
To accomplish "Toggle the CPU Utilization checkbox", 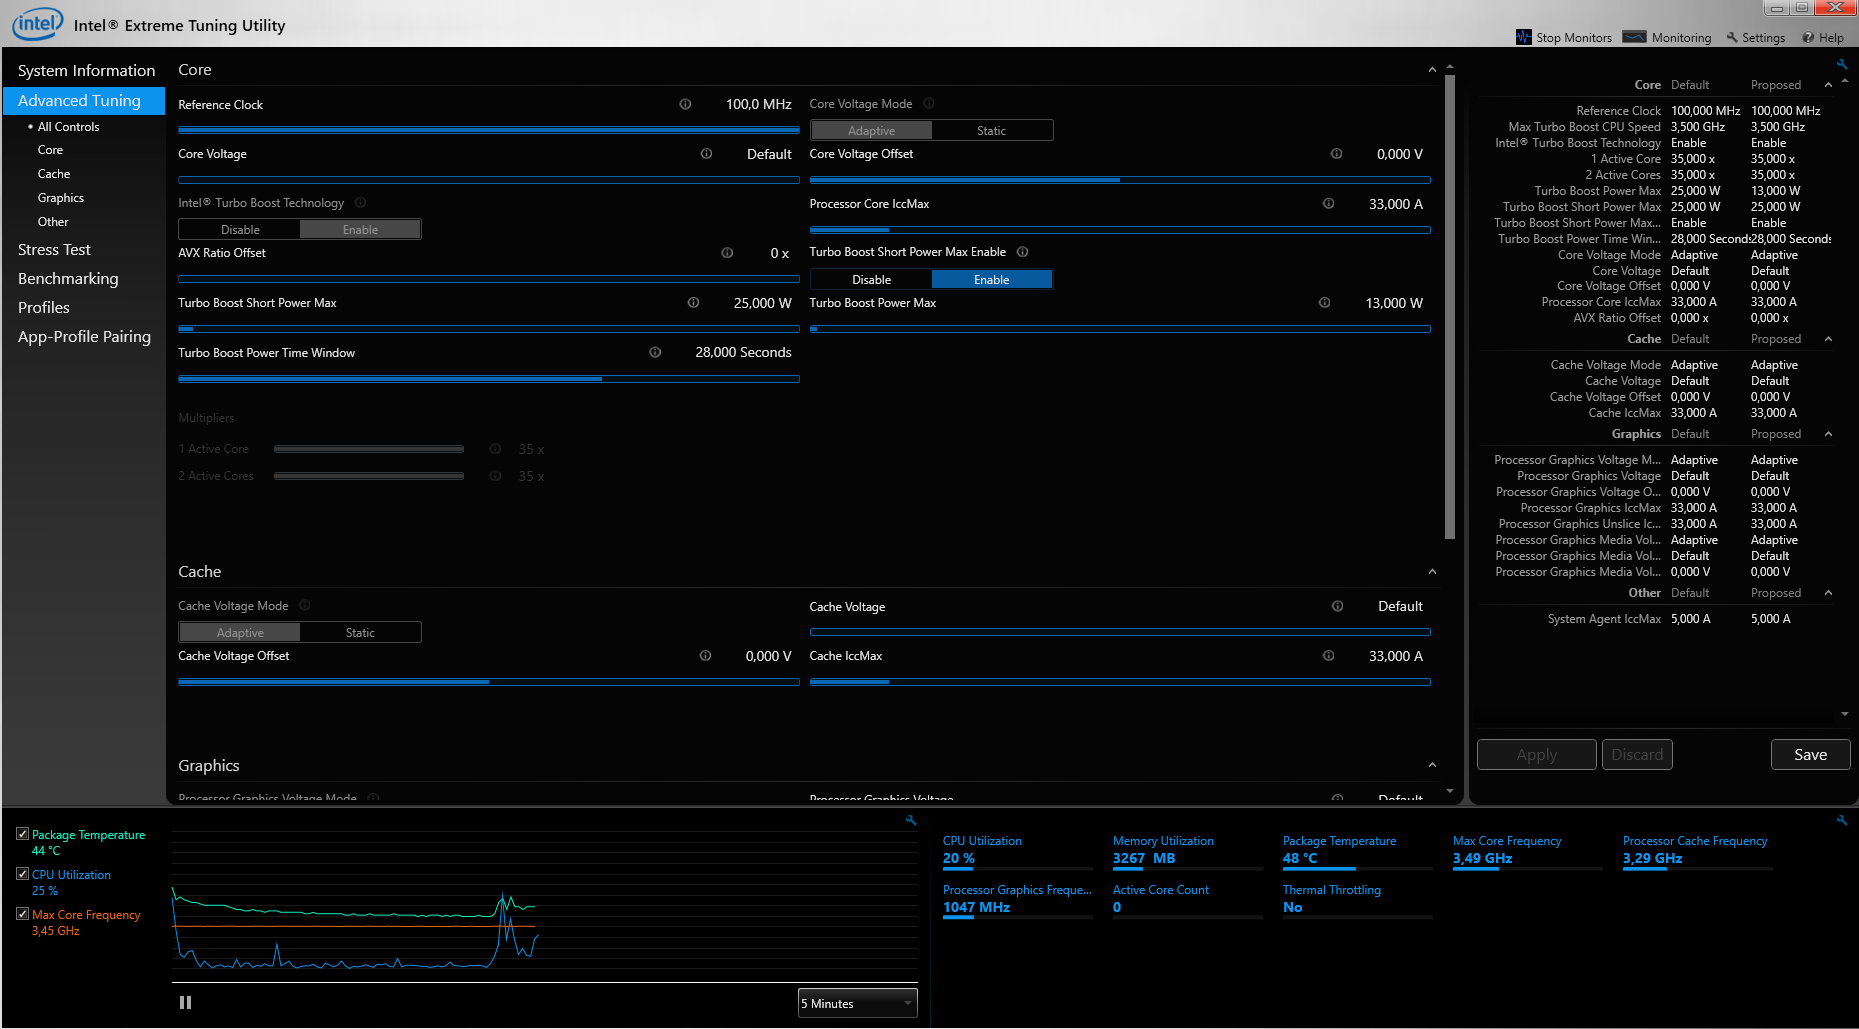I will point(22,874).
